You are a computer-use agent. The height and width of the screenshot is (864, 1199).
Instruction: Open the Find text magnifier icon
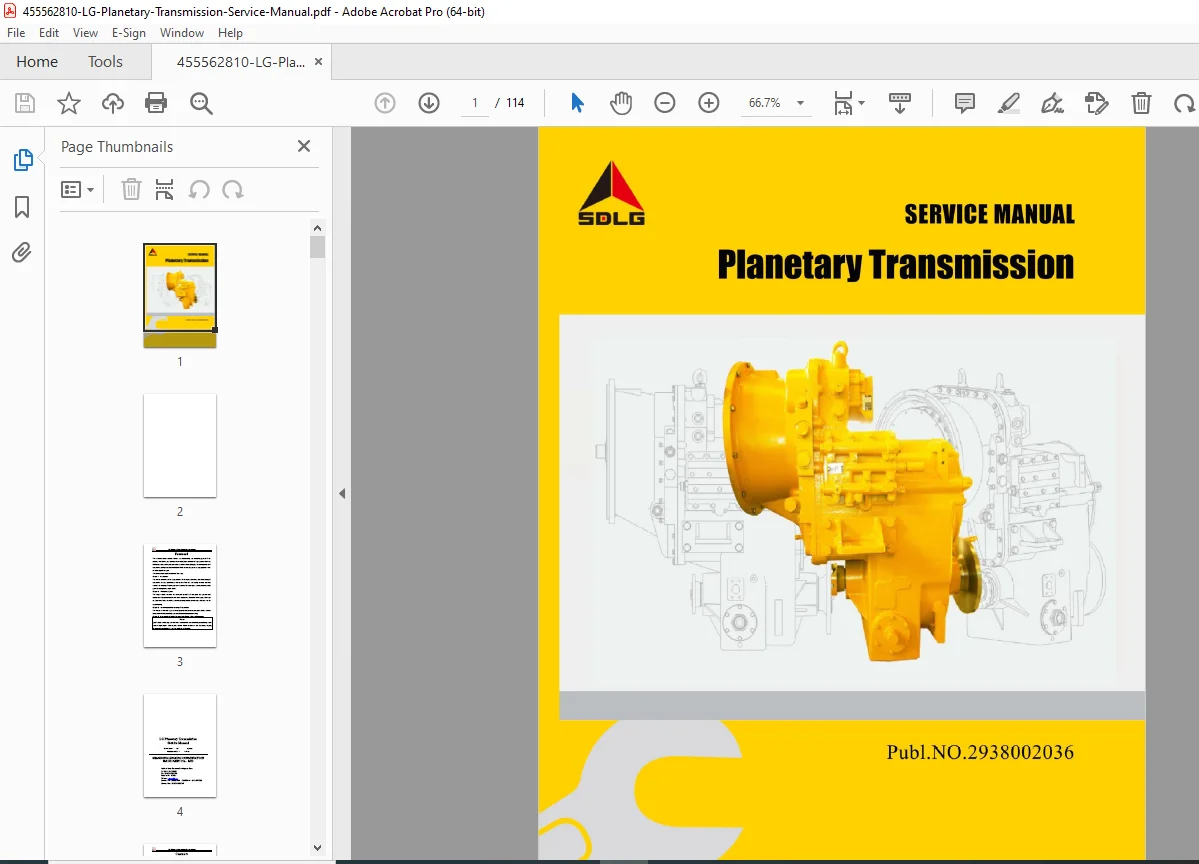[x=201, y=103]
